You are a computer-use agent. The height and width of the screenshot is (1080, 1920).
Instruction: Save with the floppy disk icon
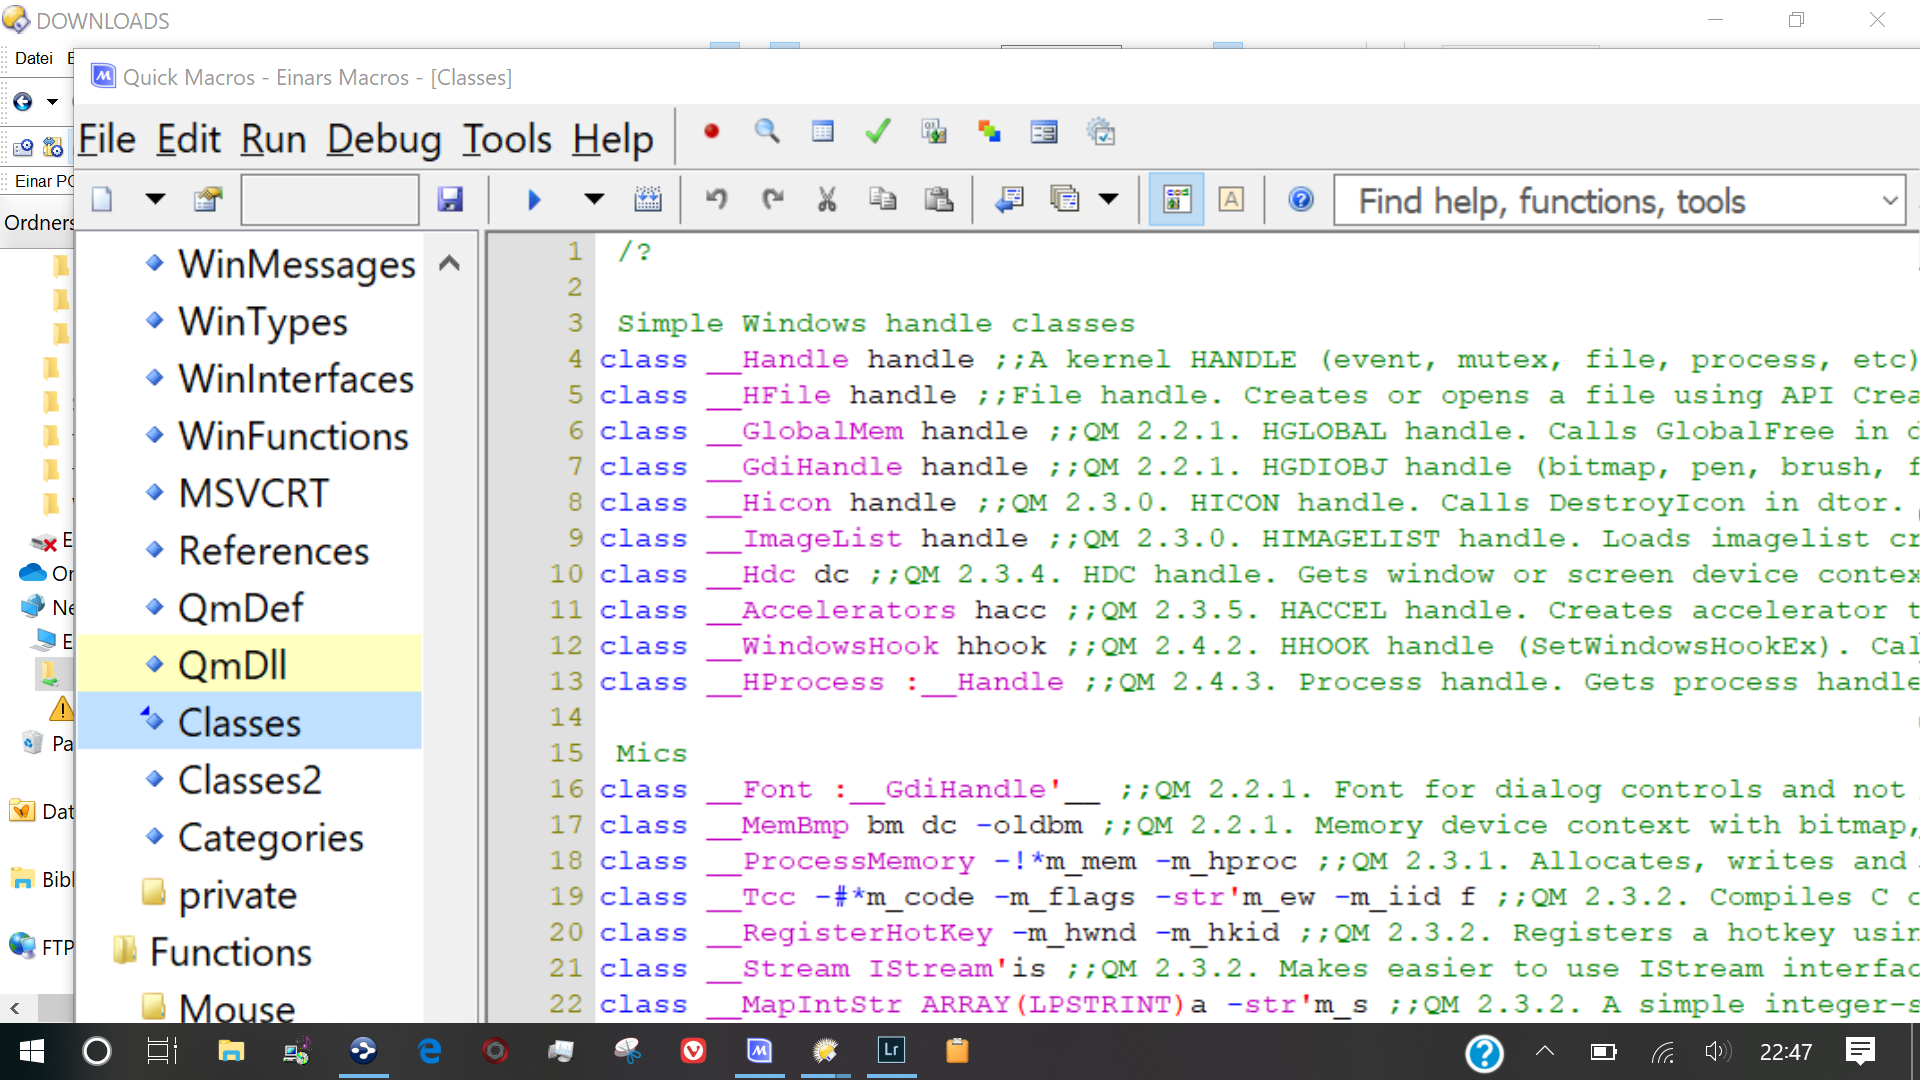tap(450, 199)
